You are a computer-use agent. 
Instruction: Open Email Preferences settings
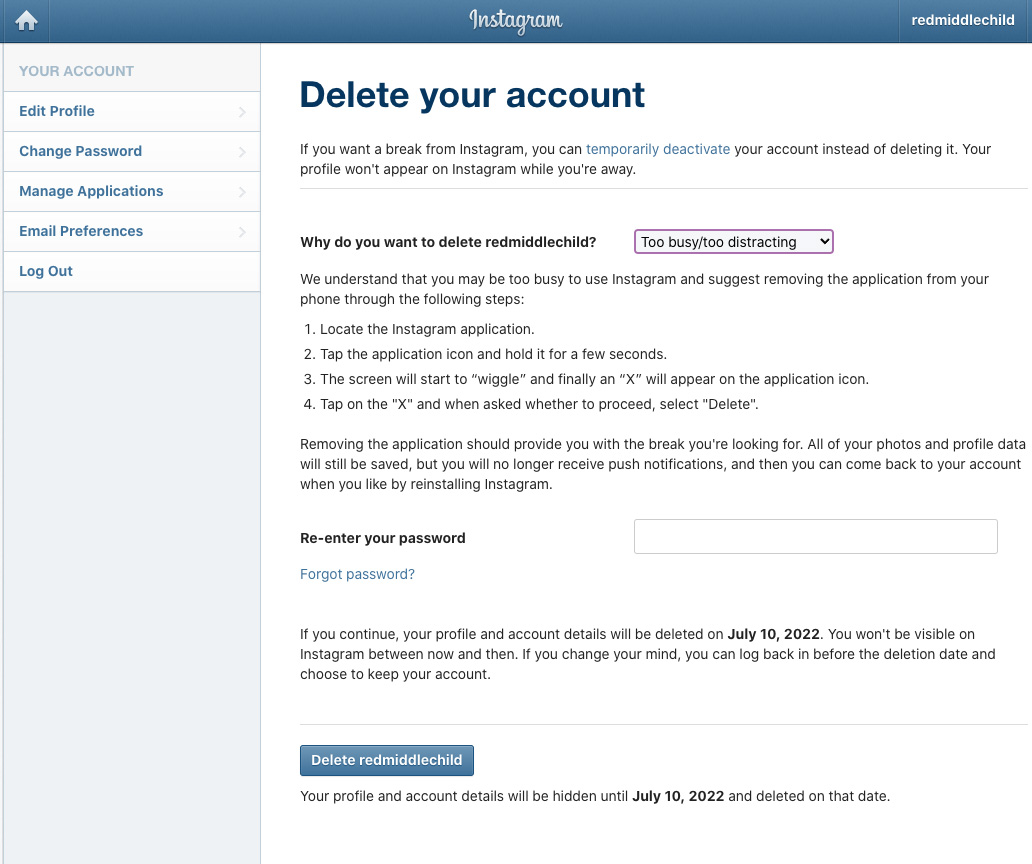(x=81, y=231)
